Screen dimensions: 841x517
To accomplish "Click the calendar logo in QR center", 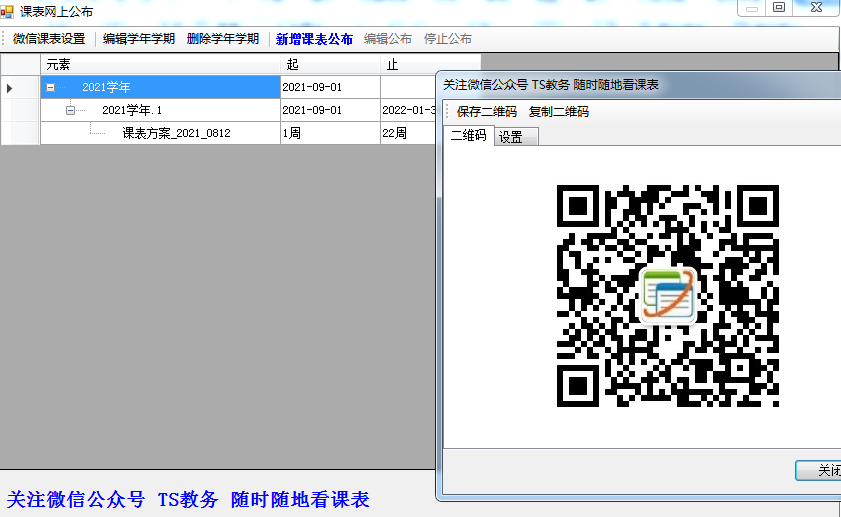I will tap(668, 297).
